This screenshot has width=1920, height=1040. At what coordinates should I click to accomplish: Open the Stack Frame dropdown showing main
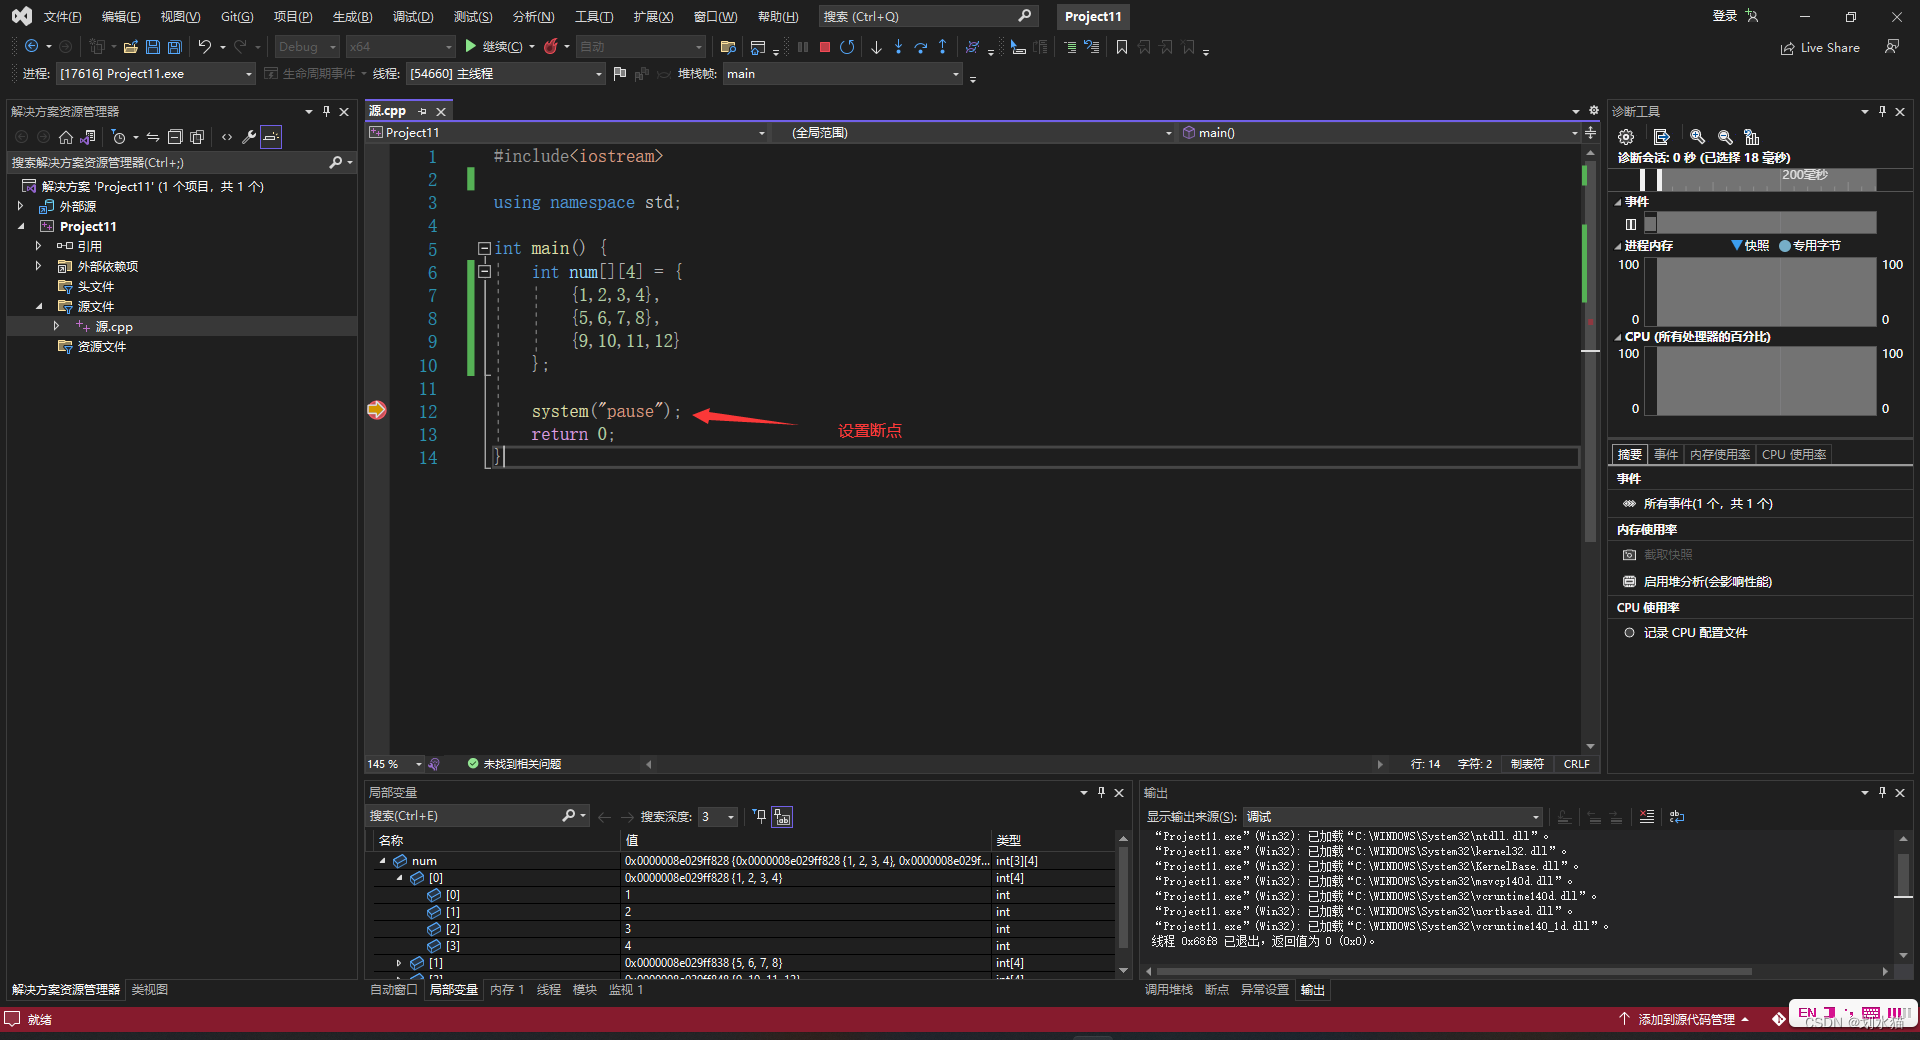(x=843, y=74)
